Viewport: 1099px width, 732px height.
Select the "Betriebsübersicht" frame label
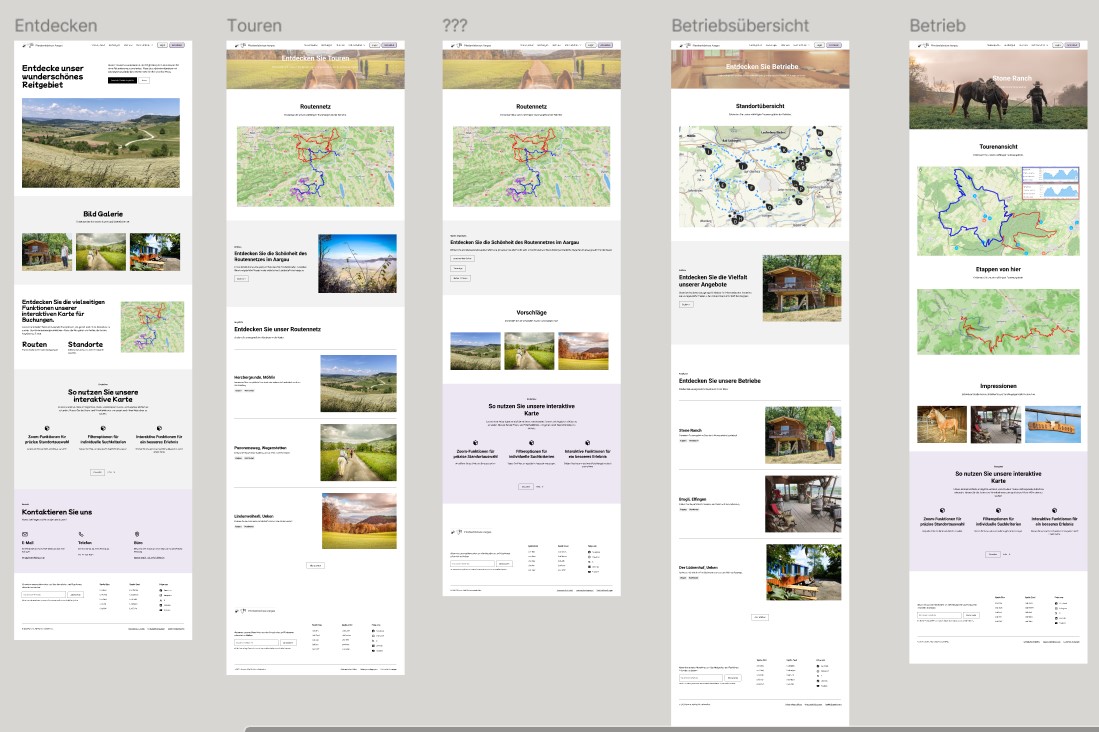point(739,25)
